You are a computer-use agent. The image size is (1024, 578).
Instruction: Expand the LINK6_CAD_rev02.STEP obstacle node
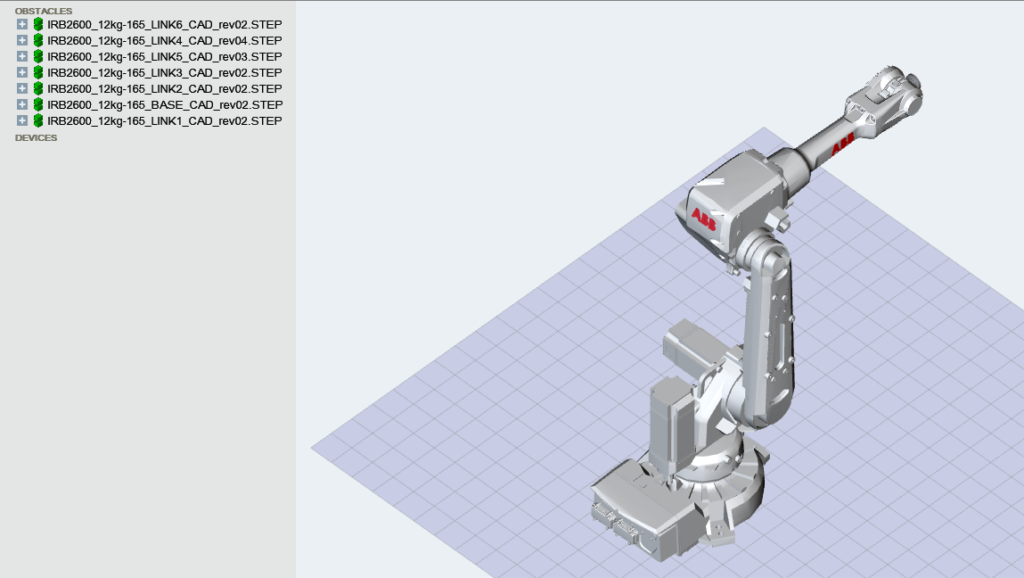tap(22, 24)
